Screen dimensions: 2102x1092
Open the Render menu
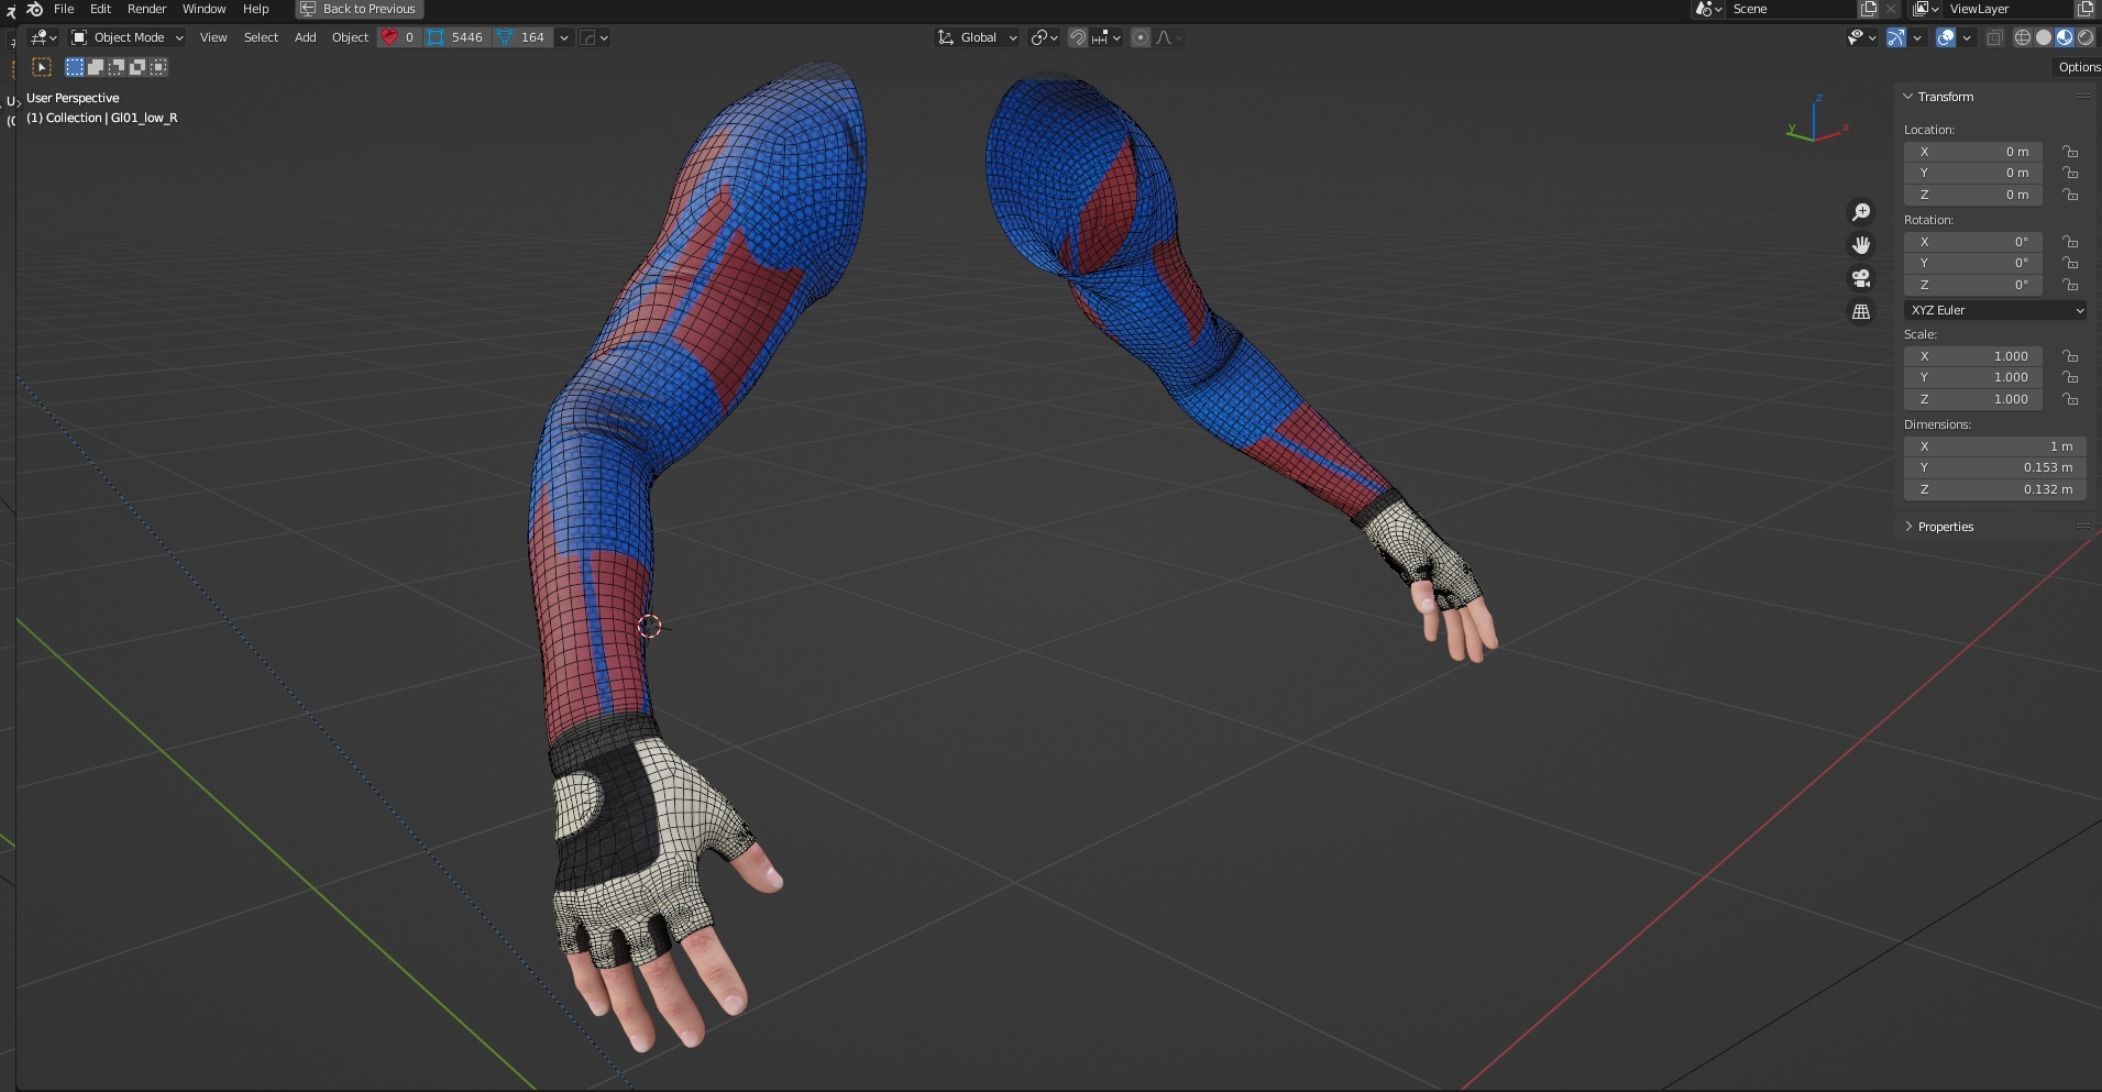(147, 9)
